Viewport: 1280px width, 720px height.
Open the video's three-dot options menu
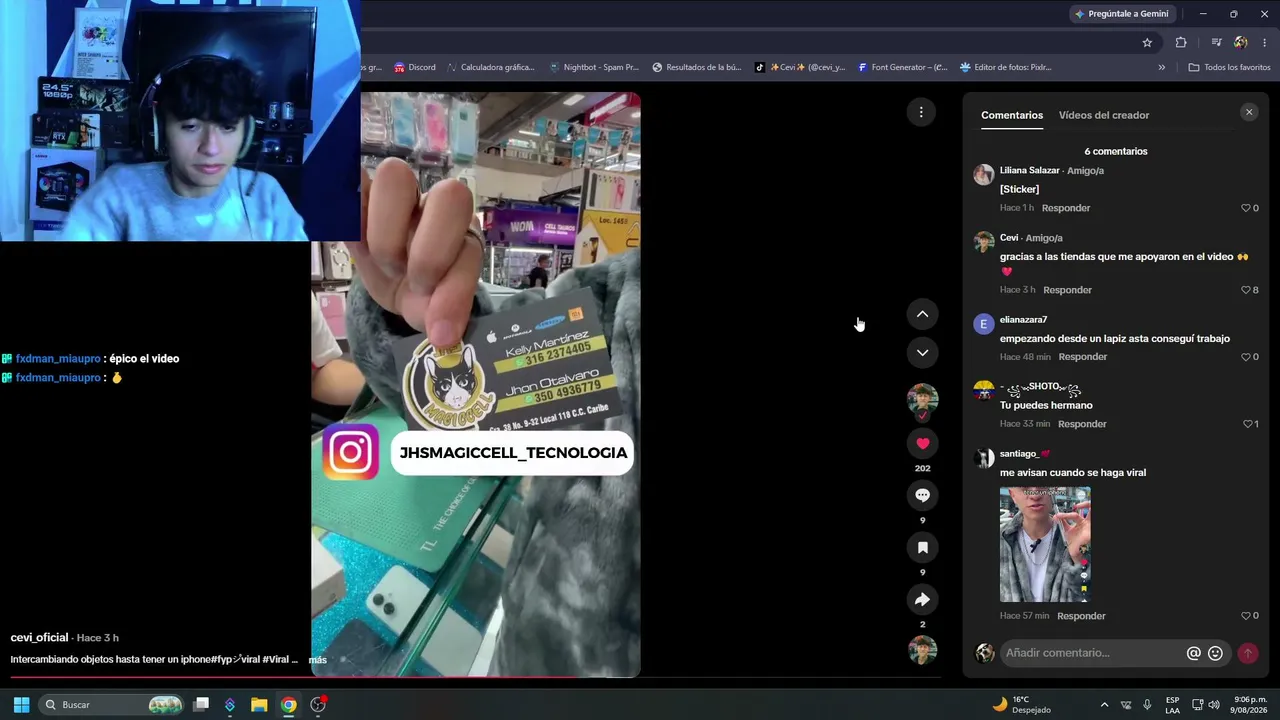(x=921, y=112)
